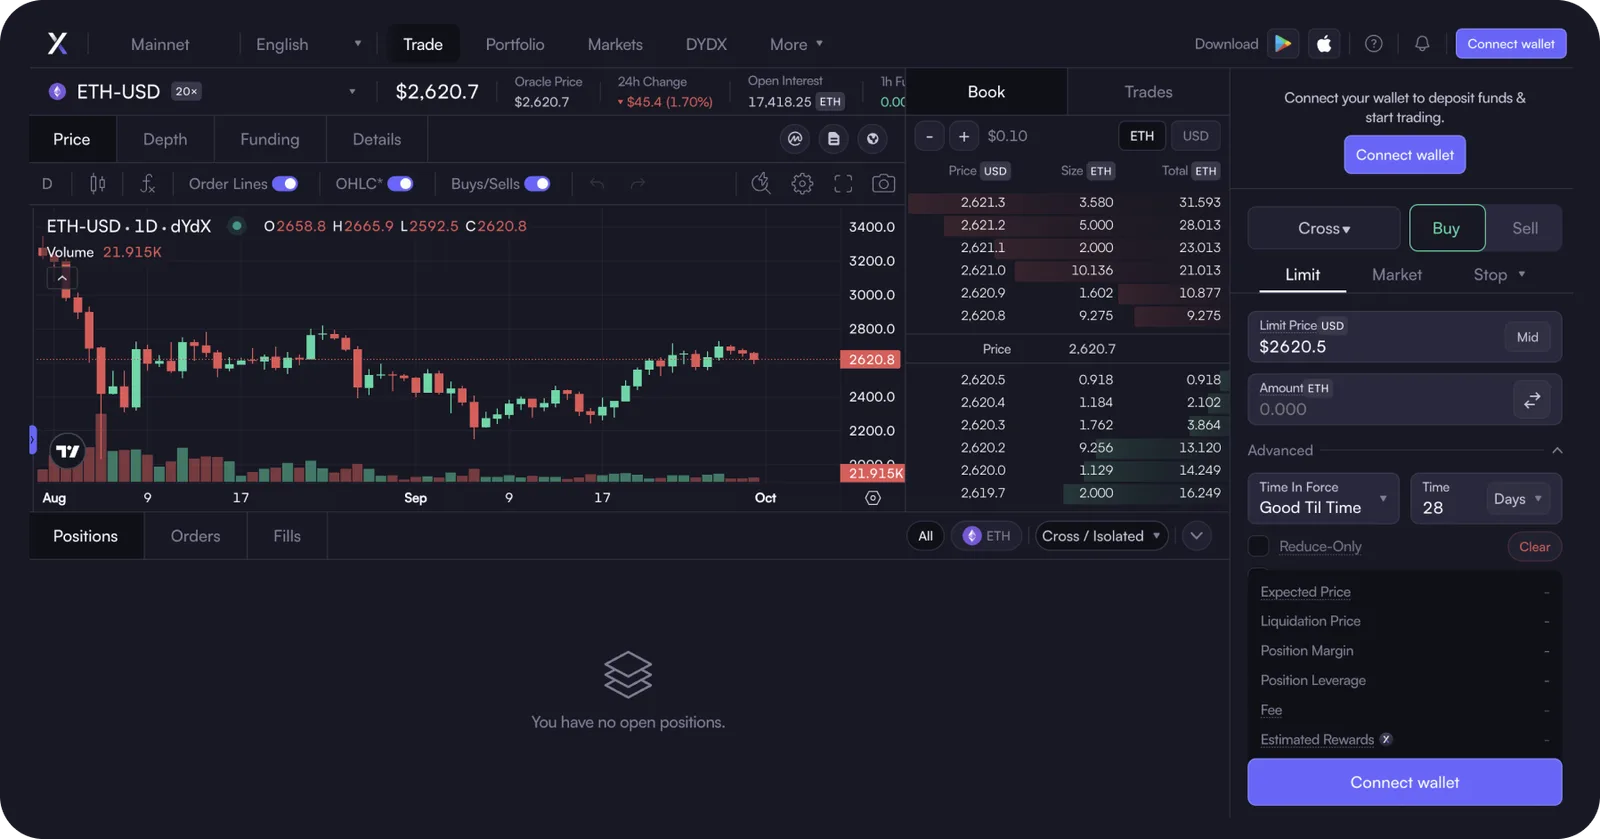The image size is (1600, 839).
Task: Open Stop order type dropdown
Action: 1499,274
